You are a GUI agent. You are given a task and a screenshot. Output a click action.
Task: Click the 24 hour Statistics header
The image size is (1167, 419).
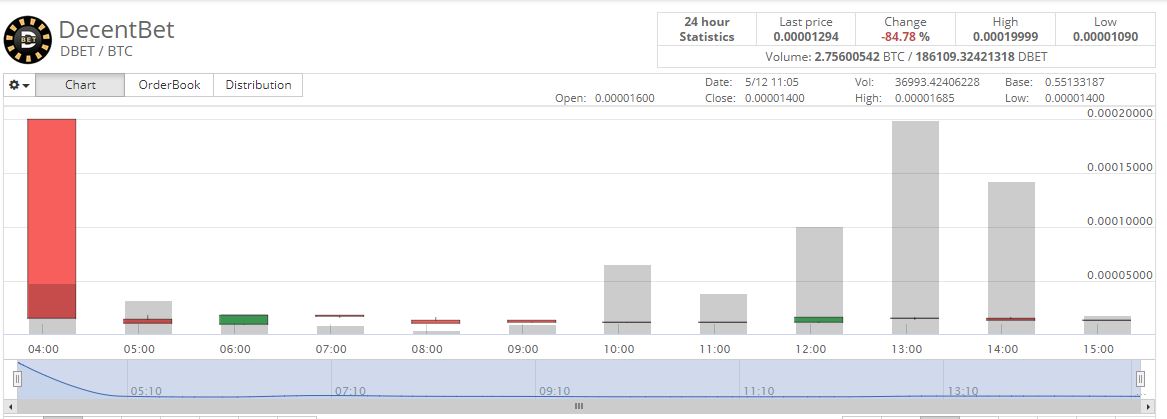[x=706, y=29]
